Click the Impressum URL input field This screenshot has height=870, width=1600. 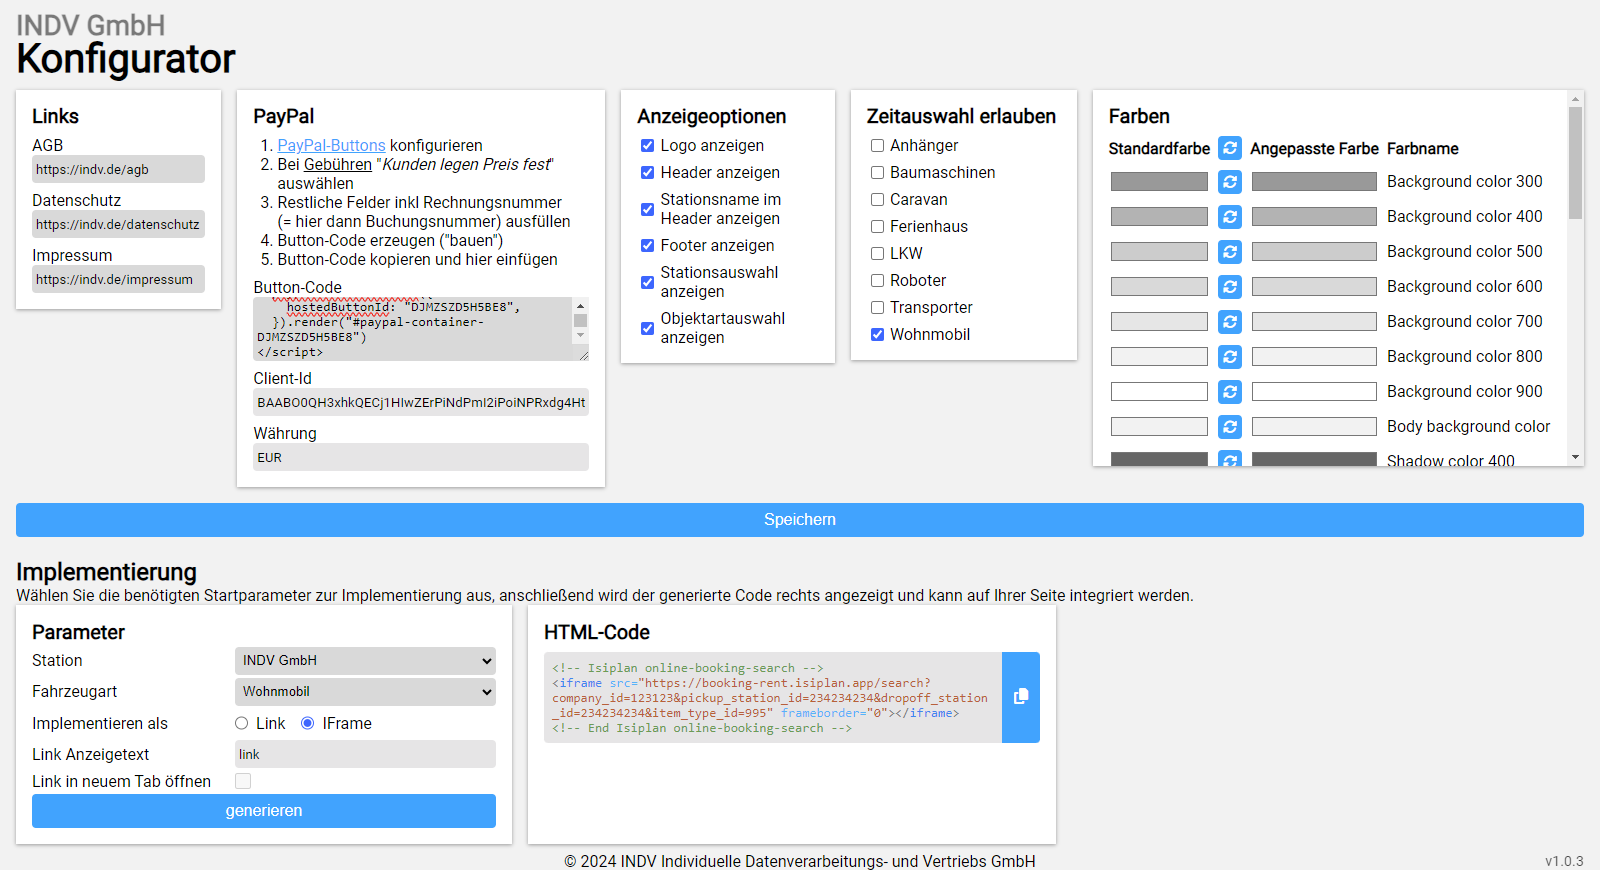pos(118,279)
